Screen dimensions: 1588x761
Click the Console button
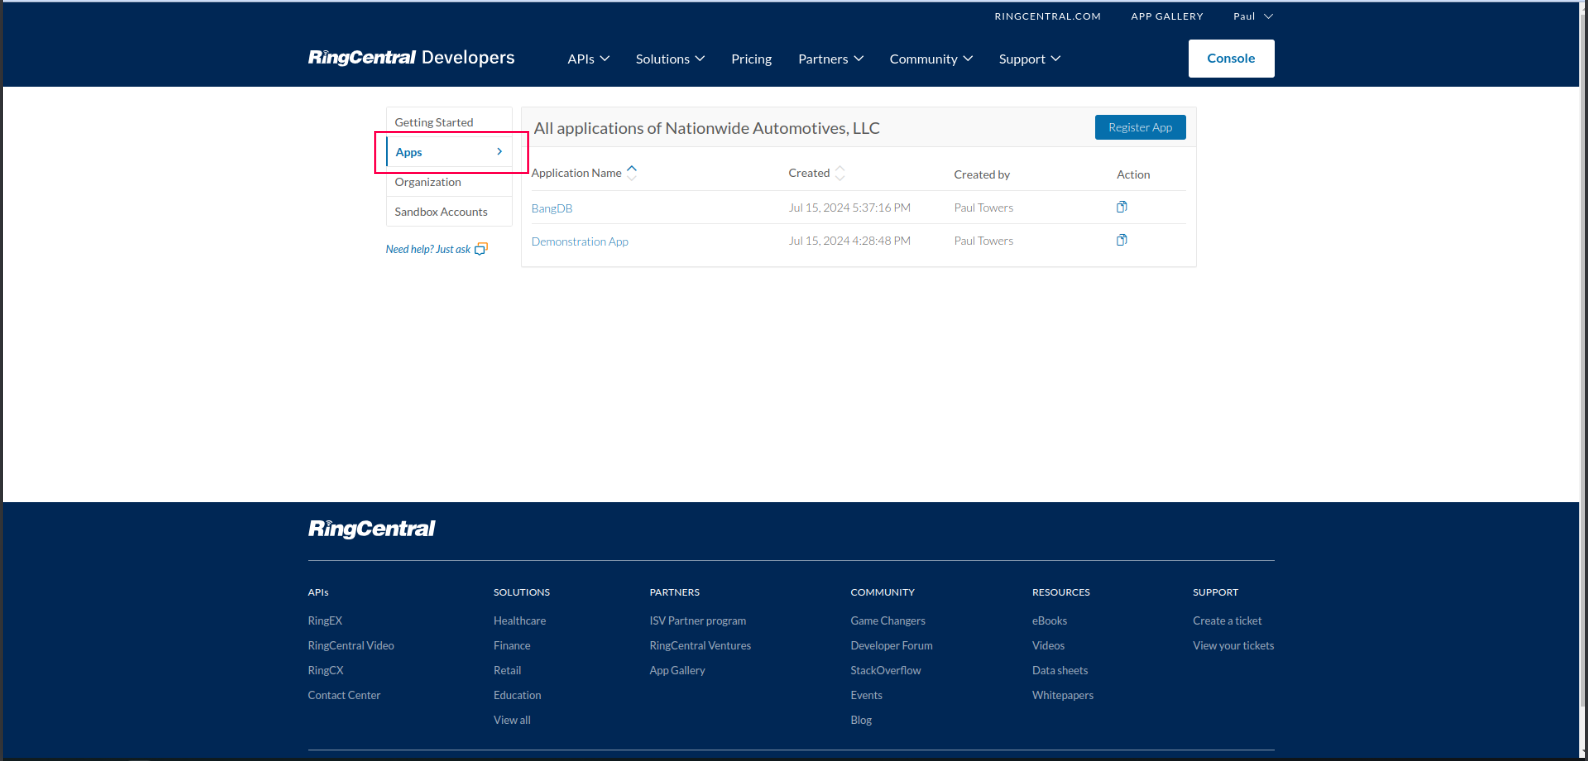coord(1231,58)
